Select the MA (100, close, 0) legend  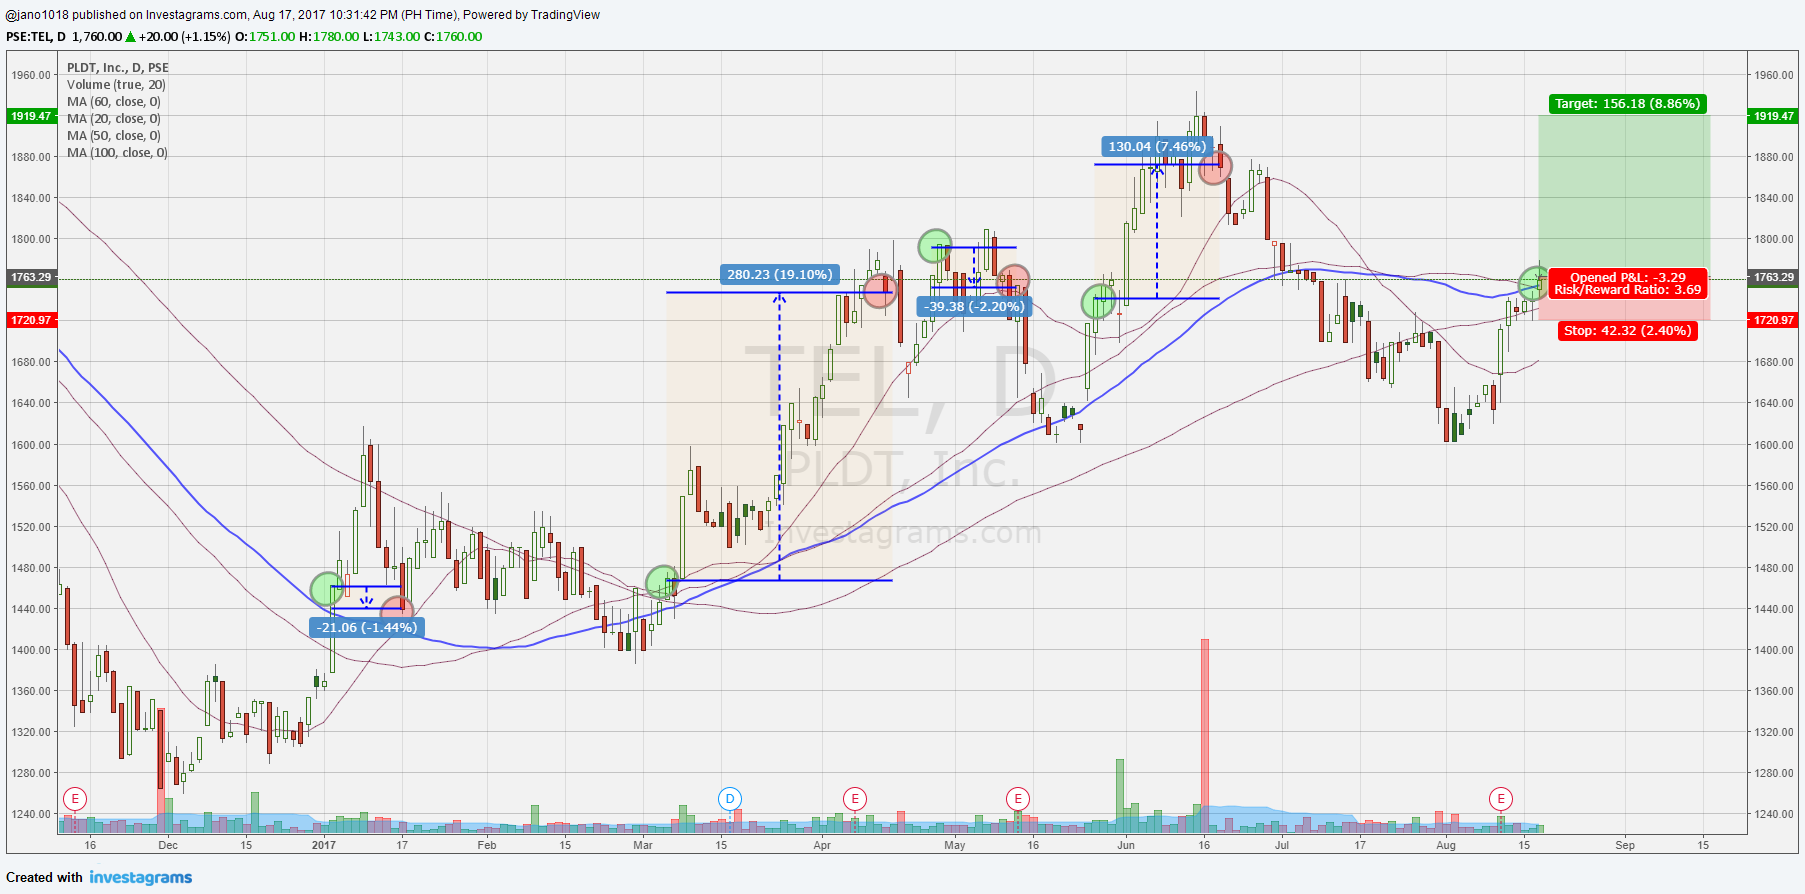pyautogui.click(x=117, y=153)
